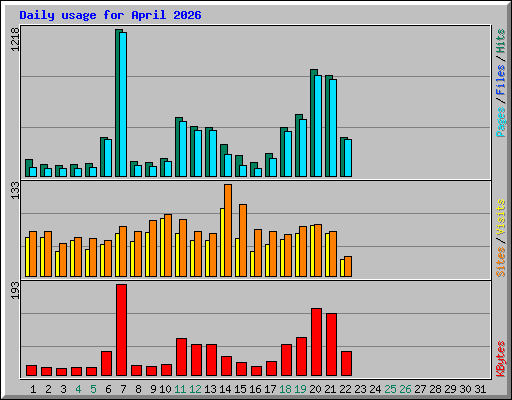Click the tallest red KBytes bar for day 7

pos(121,330)
